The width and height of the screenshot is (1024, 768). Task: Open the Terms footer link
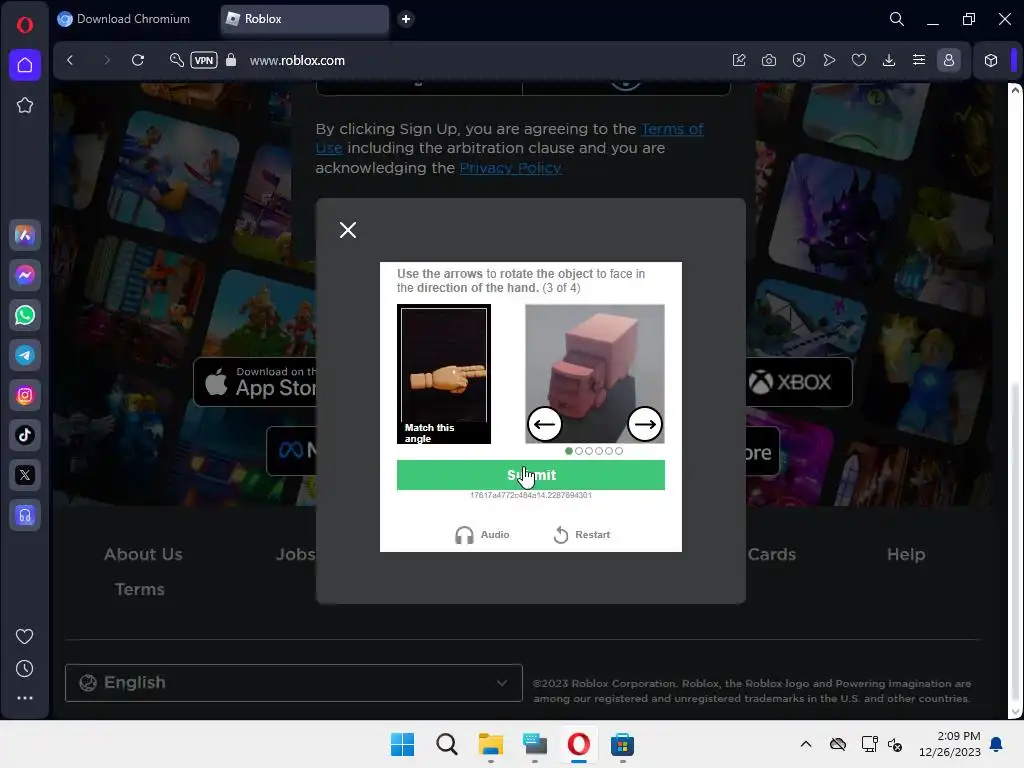tap(140, 590)
